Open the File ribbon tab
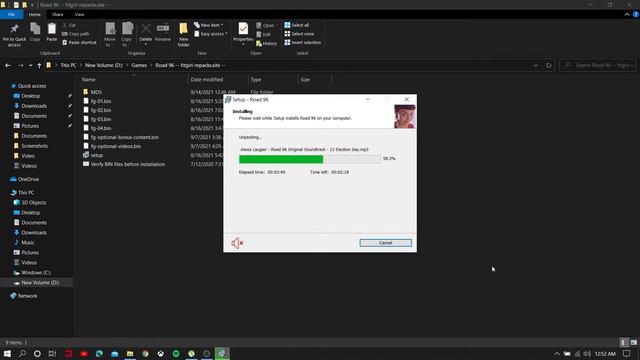640x360 pixels. click(x=11, y=15)
